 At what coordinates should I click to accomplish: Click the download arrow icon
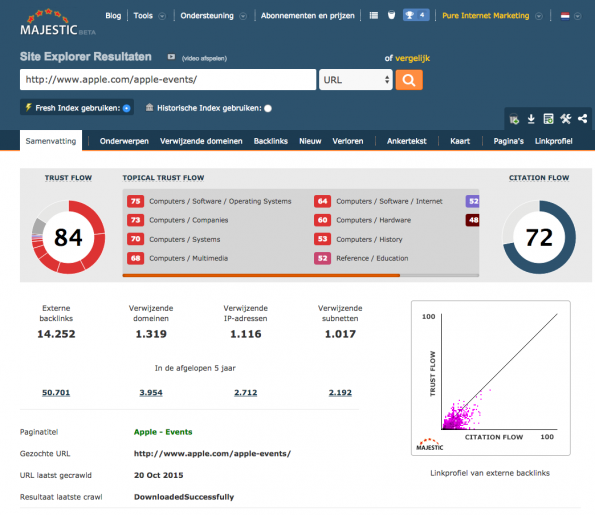tap(531, 119)
